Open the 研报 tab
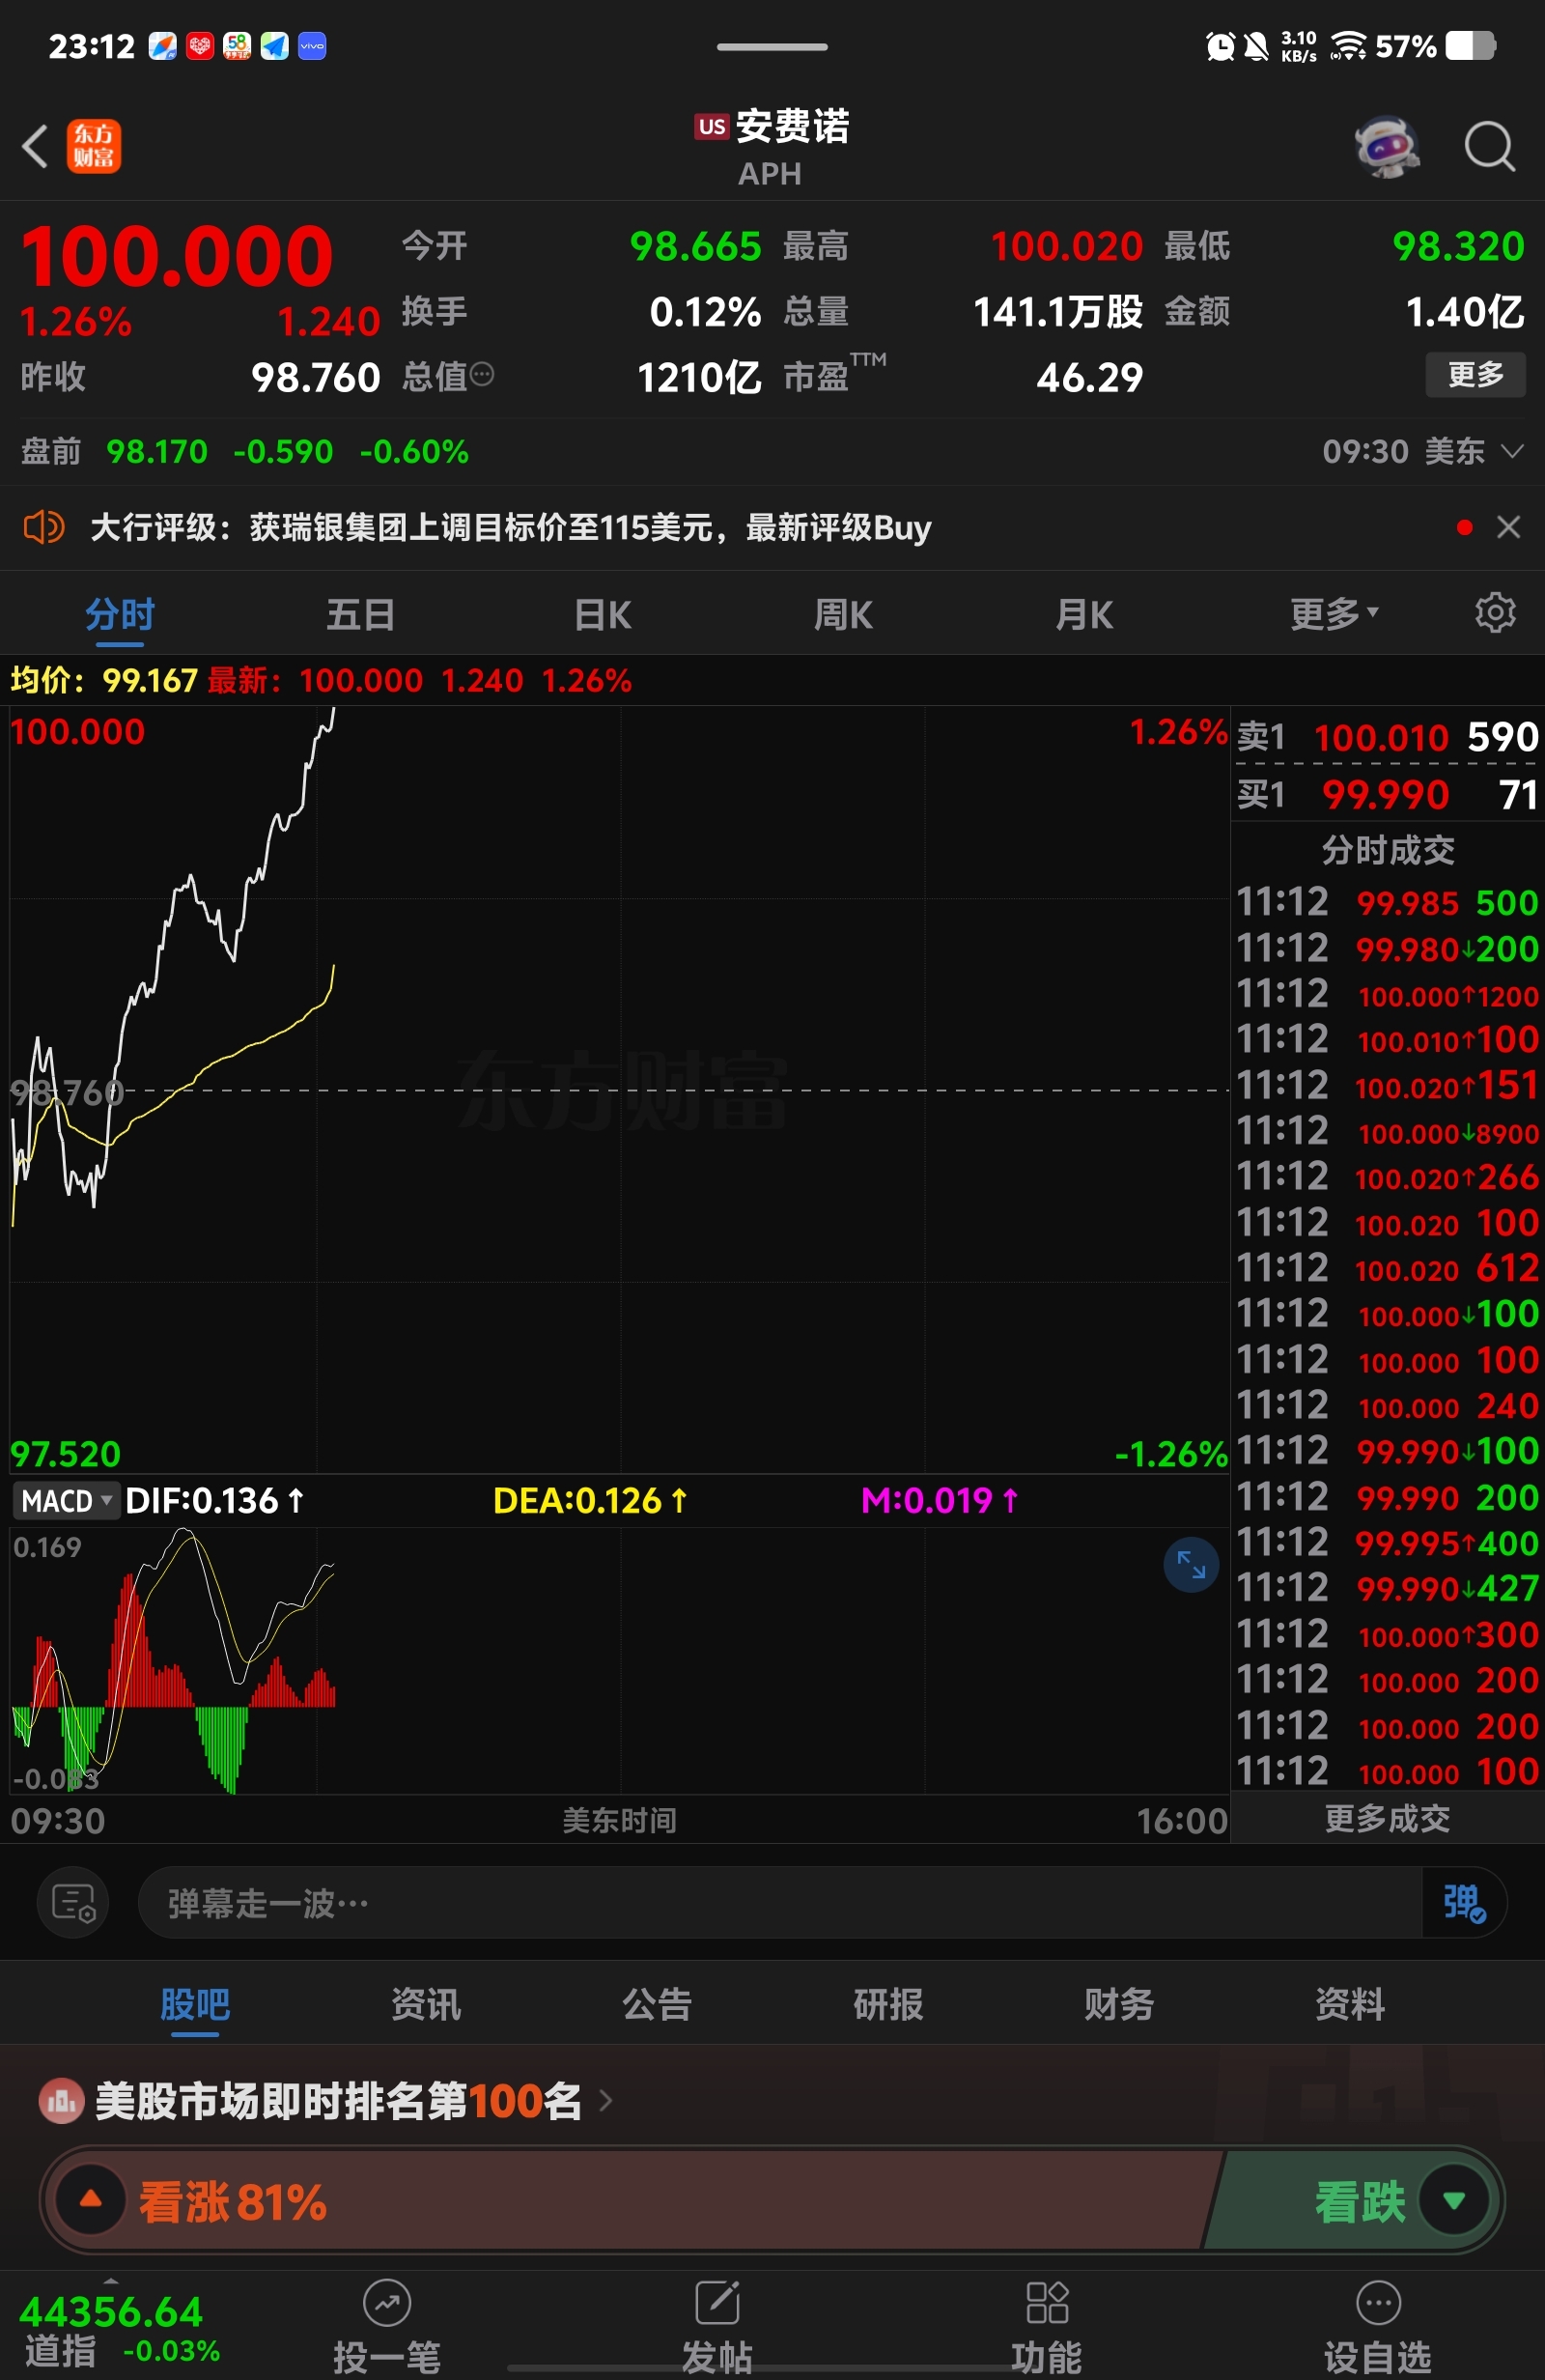Viewport: 1545px width, 2380px height. pyautogui.click(x=888, y=2003)
